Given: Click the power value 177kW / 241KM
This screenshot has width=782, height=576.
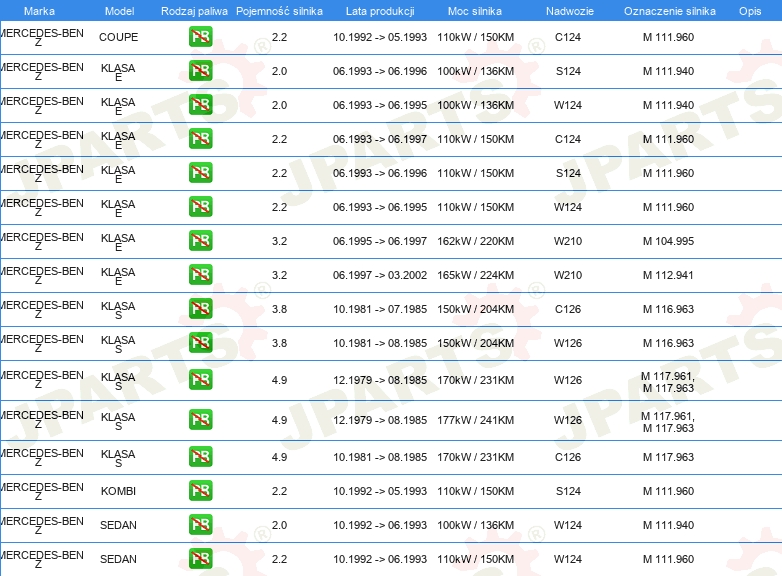Looking at the screenshot, I should [475, 420].
